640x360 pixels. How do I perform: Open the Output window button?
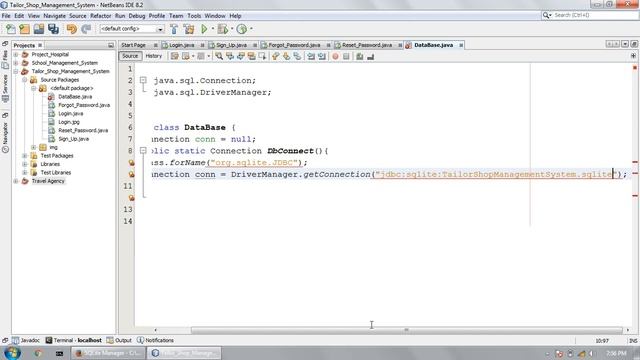tap(119, 340)
